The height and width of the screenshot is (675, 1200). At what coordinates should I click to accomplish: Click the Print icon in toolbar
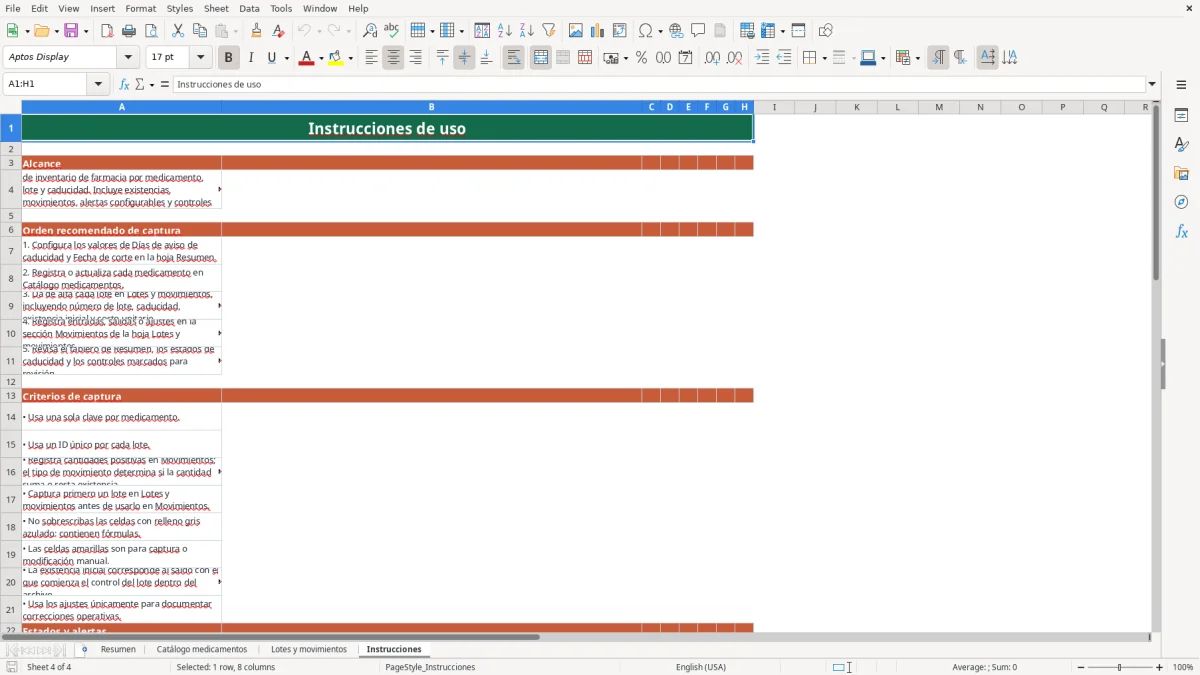click(129, 31)
